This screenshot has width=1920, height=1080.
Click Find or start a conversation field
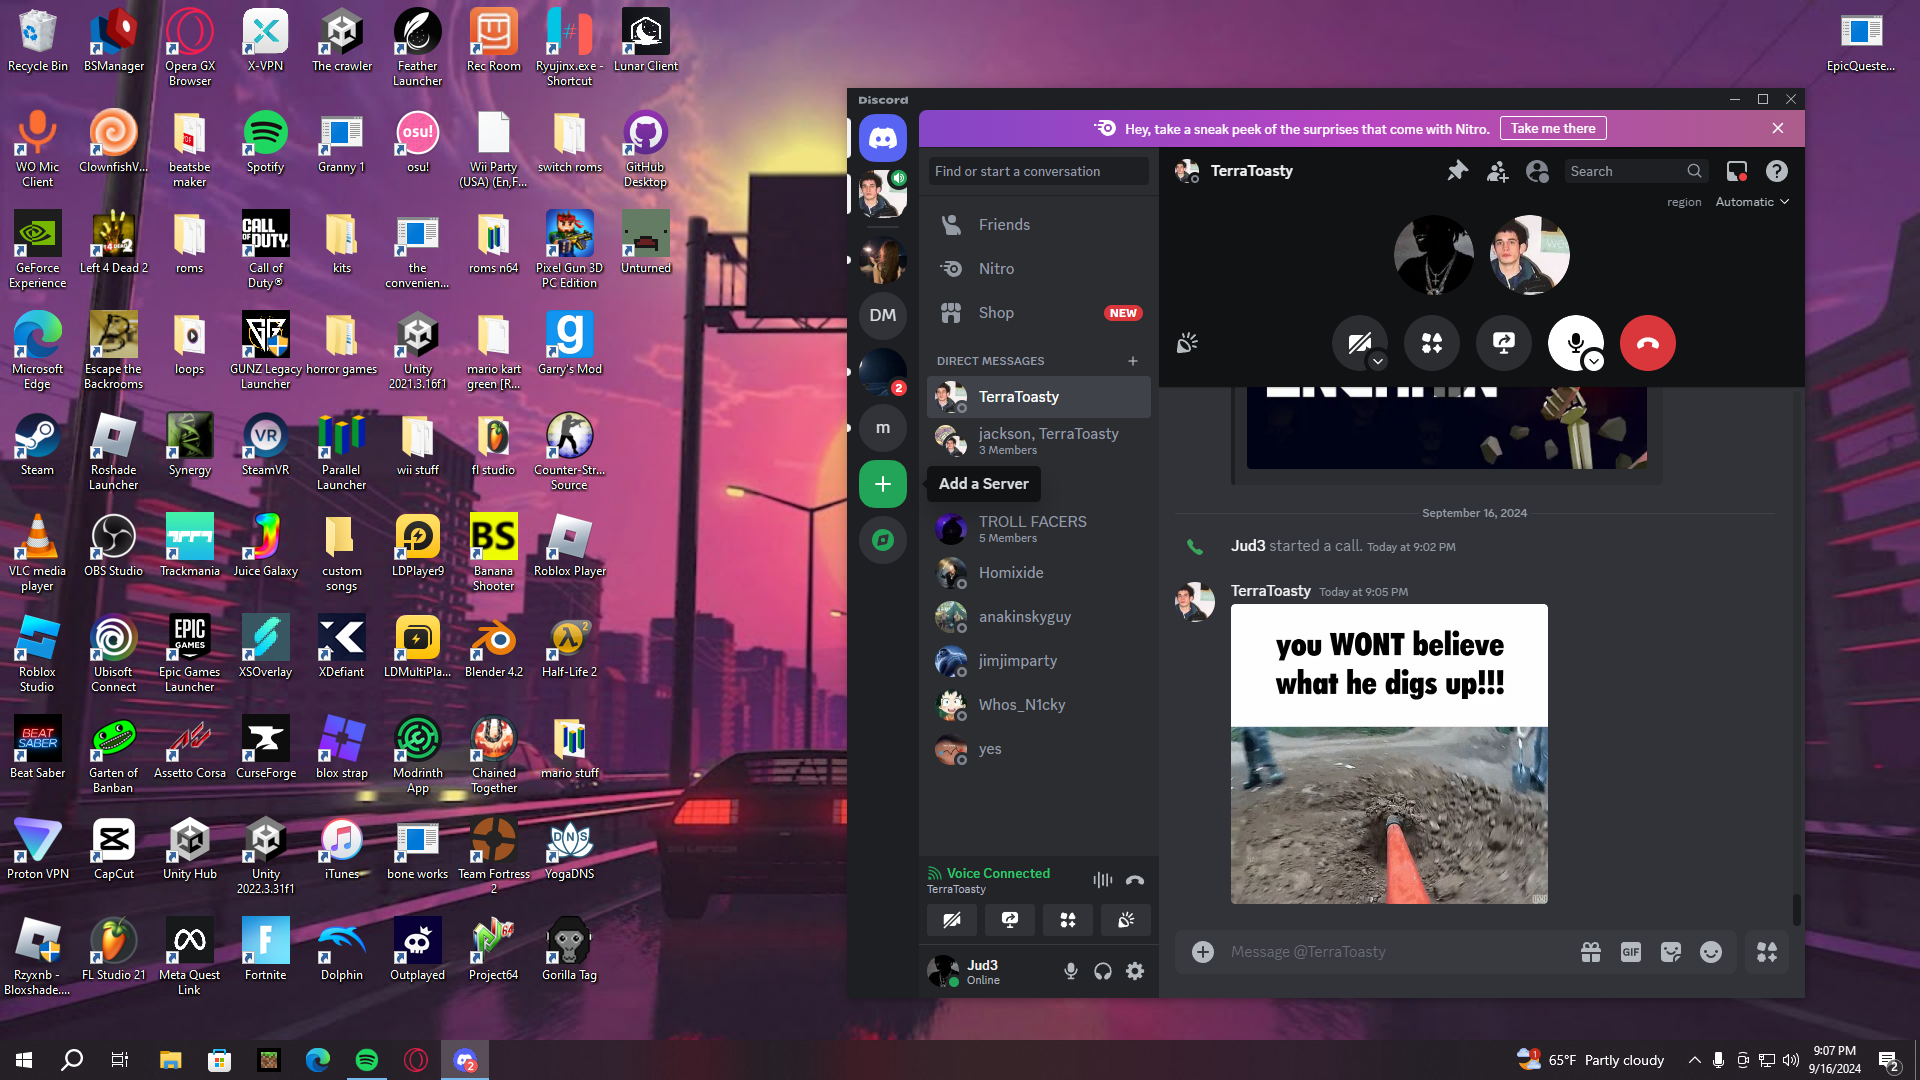coord(1038,171)
